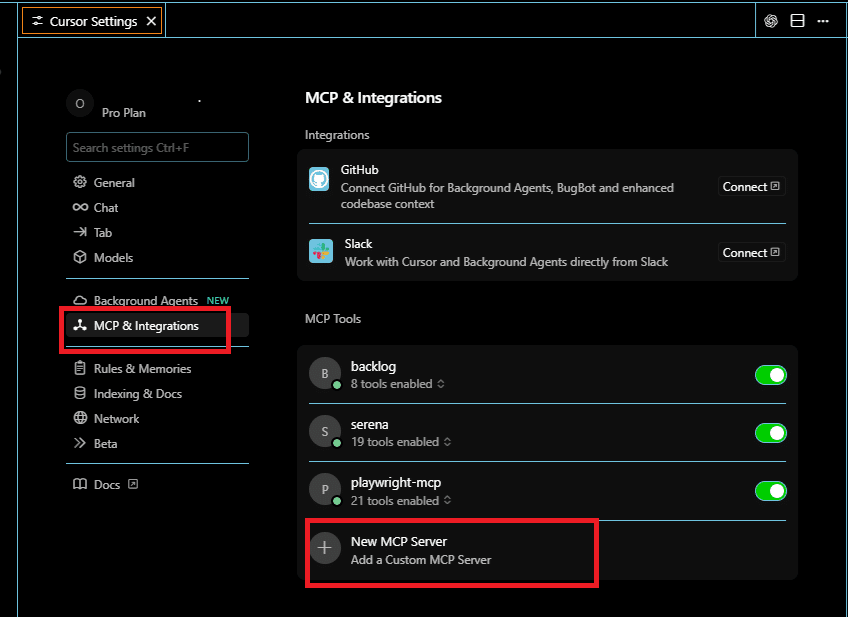This screenshot has width=848, height=617.
Task: Disable the backlog MCP server toggle
Action: tap(770, 375)
